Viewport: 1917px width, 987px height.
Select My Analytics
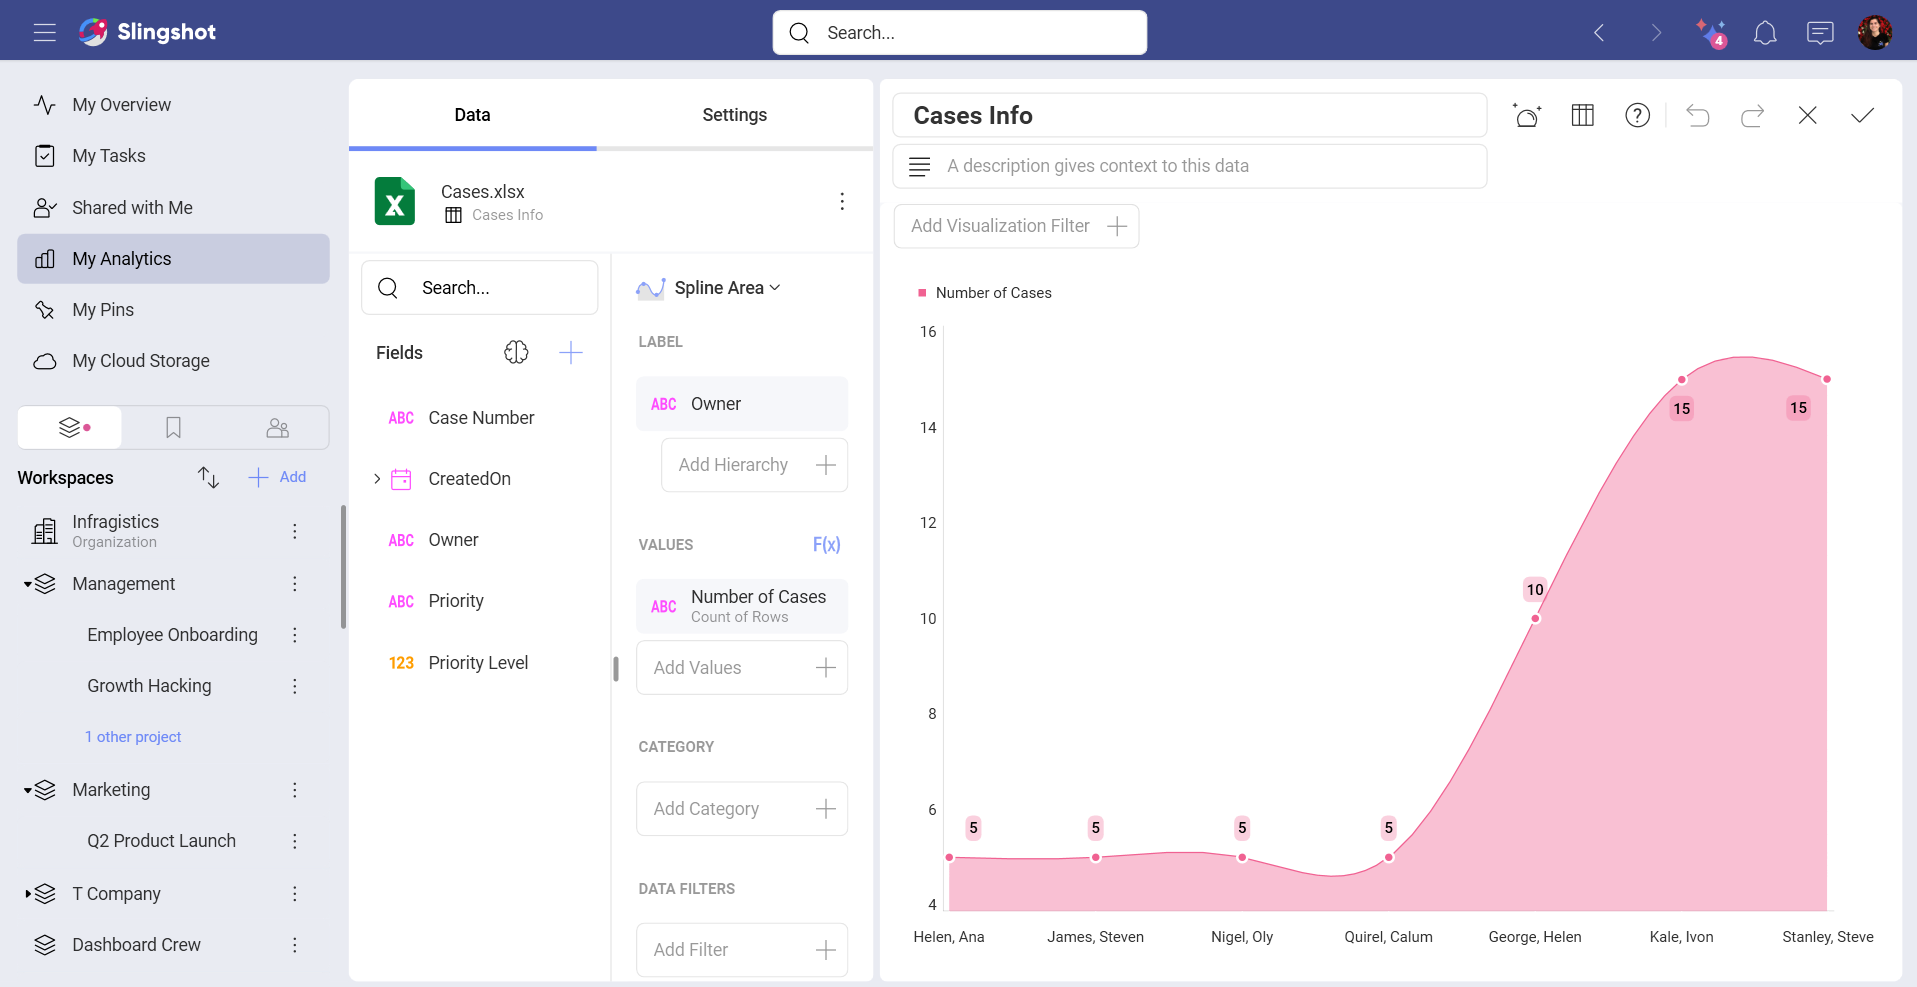tap(173, 259)
